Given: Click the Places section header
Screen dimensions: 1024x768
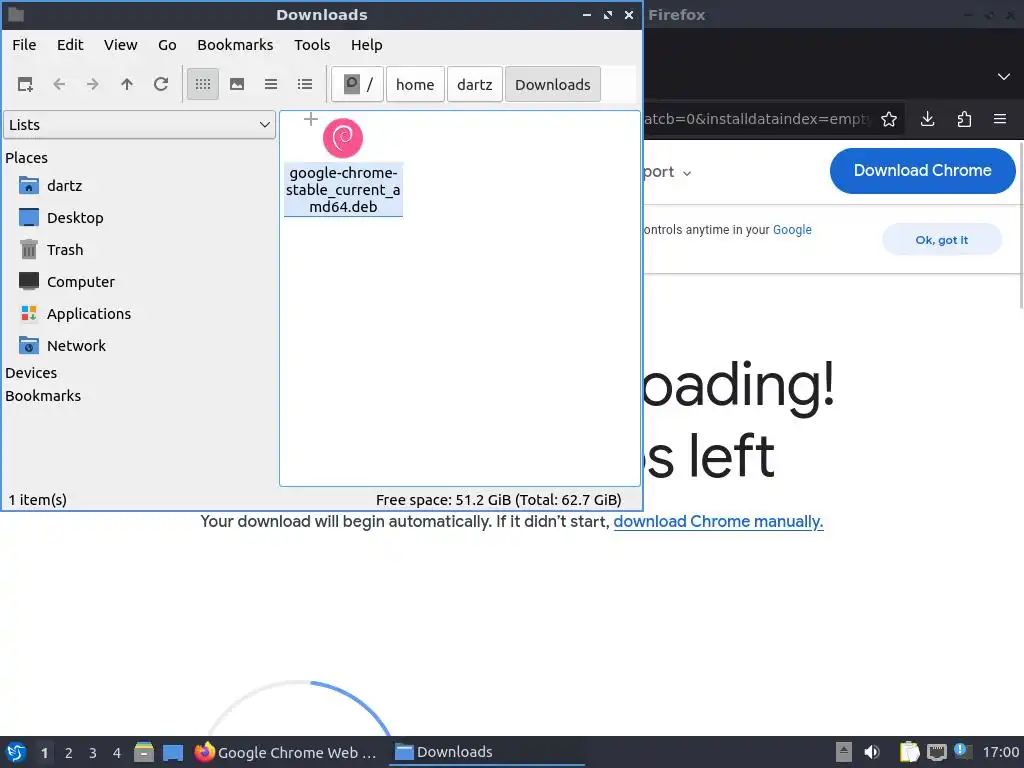Looking at the screenshot, I should (26, 158).
